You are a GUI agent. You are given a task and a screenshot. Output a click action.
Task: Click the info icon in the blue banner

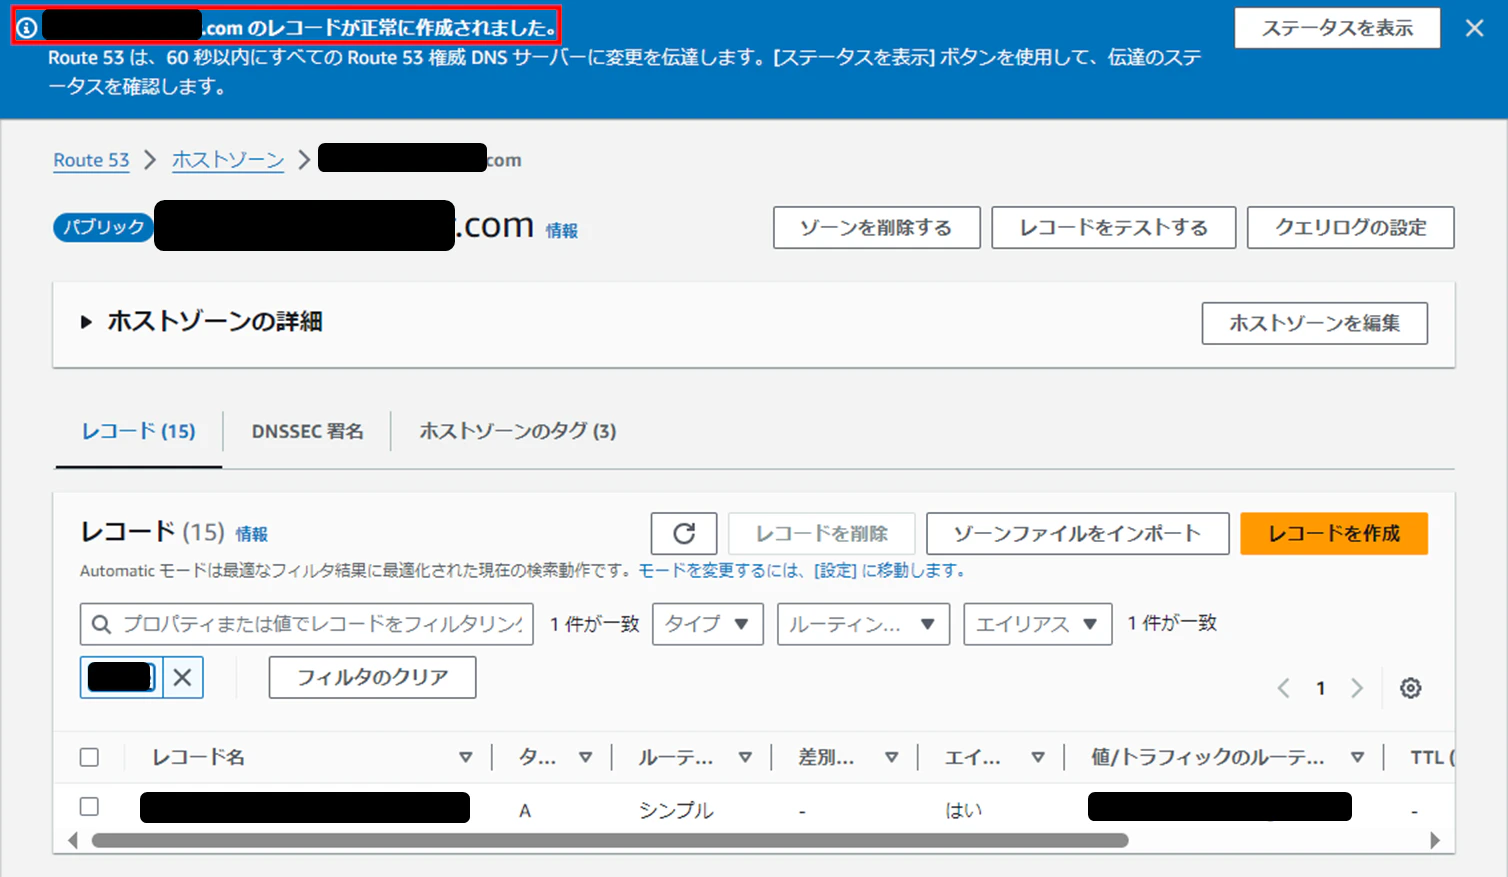coord(27,28)
